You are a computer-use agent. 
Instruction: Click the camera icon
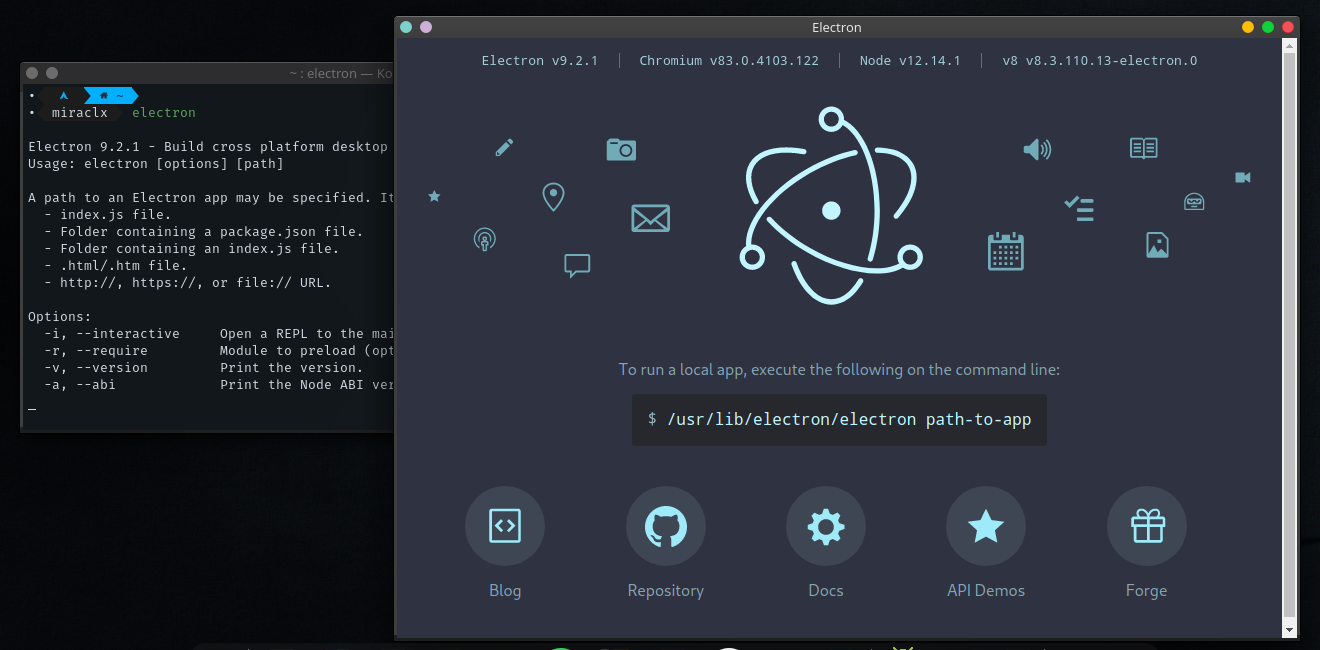pyautogui.click(x=621, y=149)
